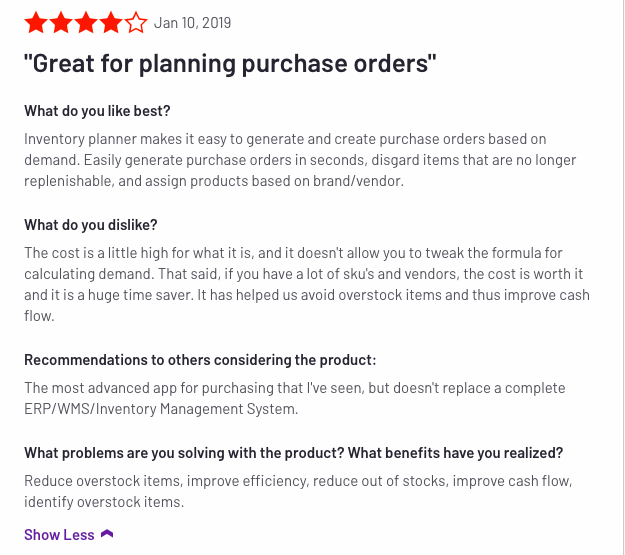
Task: Click the "Reduce overstock items" benefits paragraph
Action: pos(298,491)
